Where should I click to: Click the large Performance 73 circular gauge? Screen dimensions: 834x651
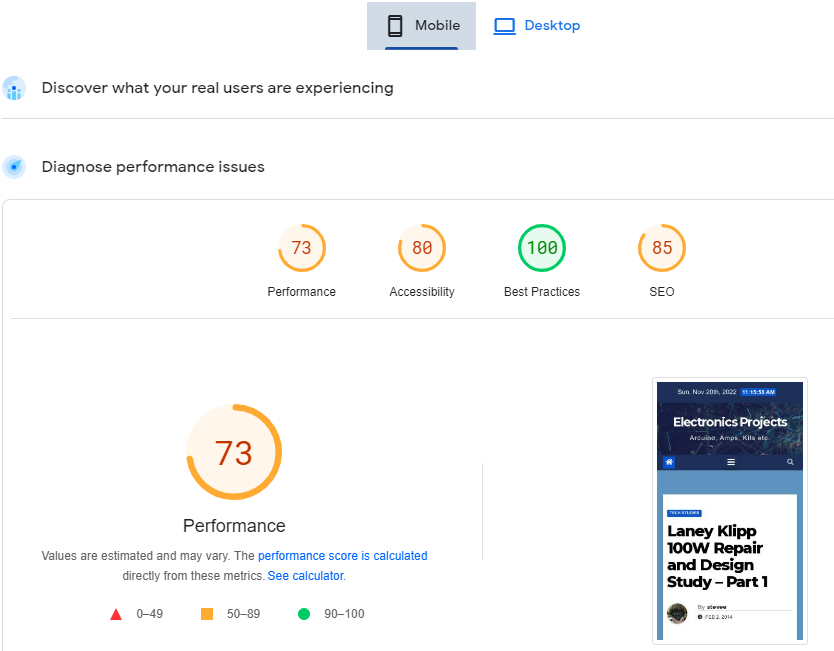coord(234,452)
